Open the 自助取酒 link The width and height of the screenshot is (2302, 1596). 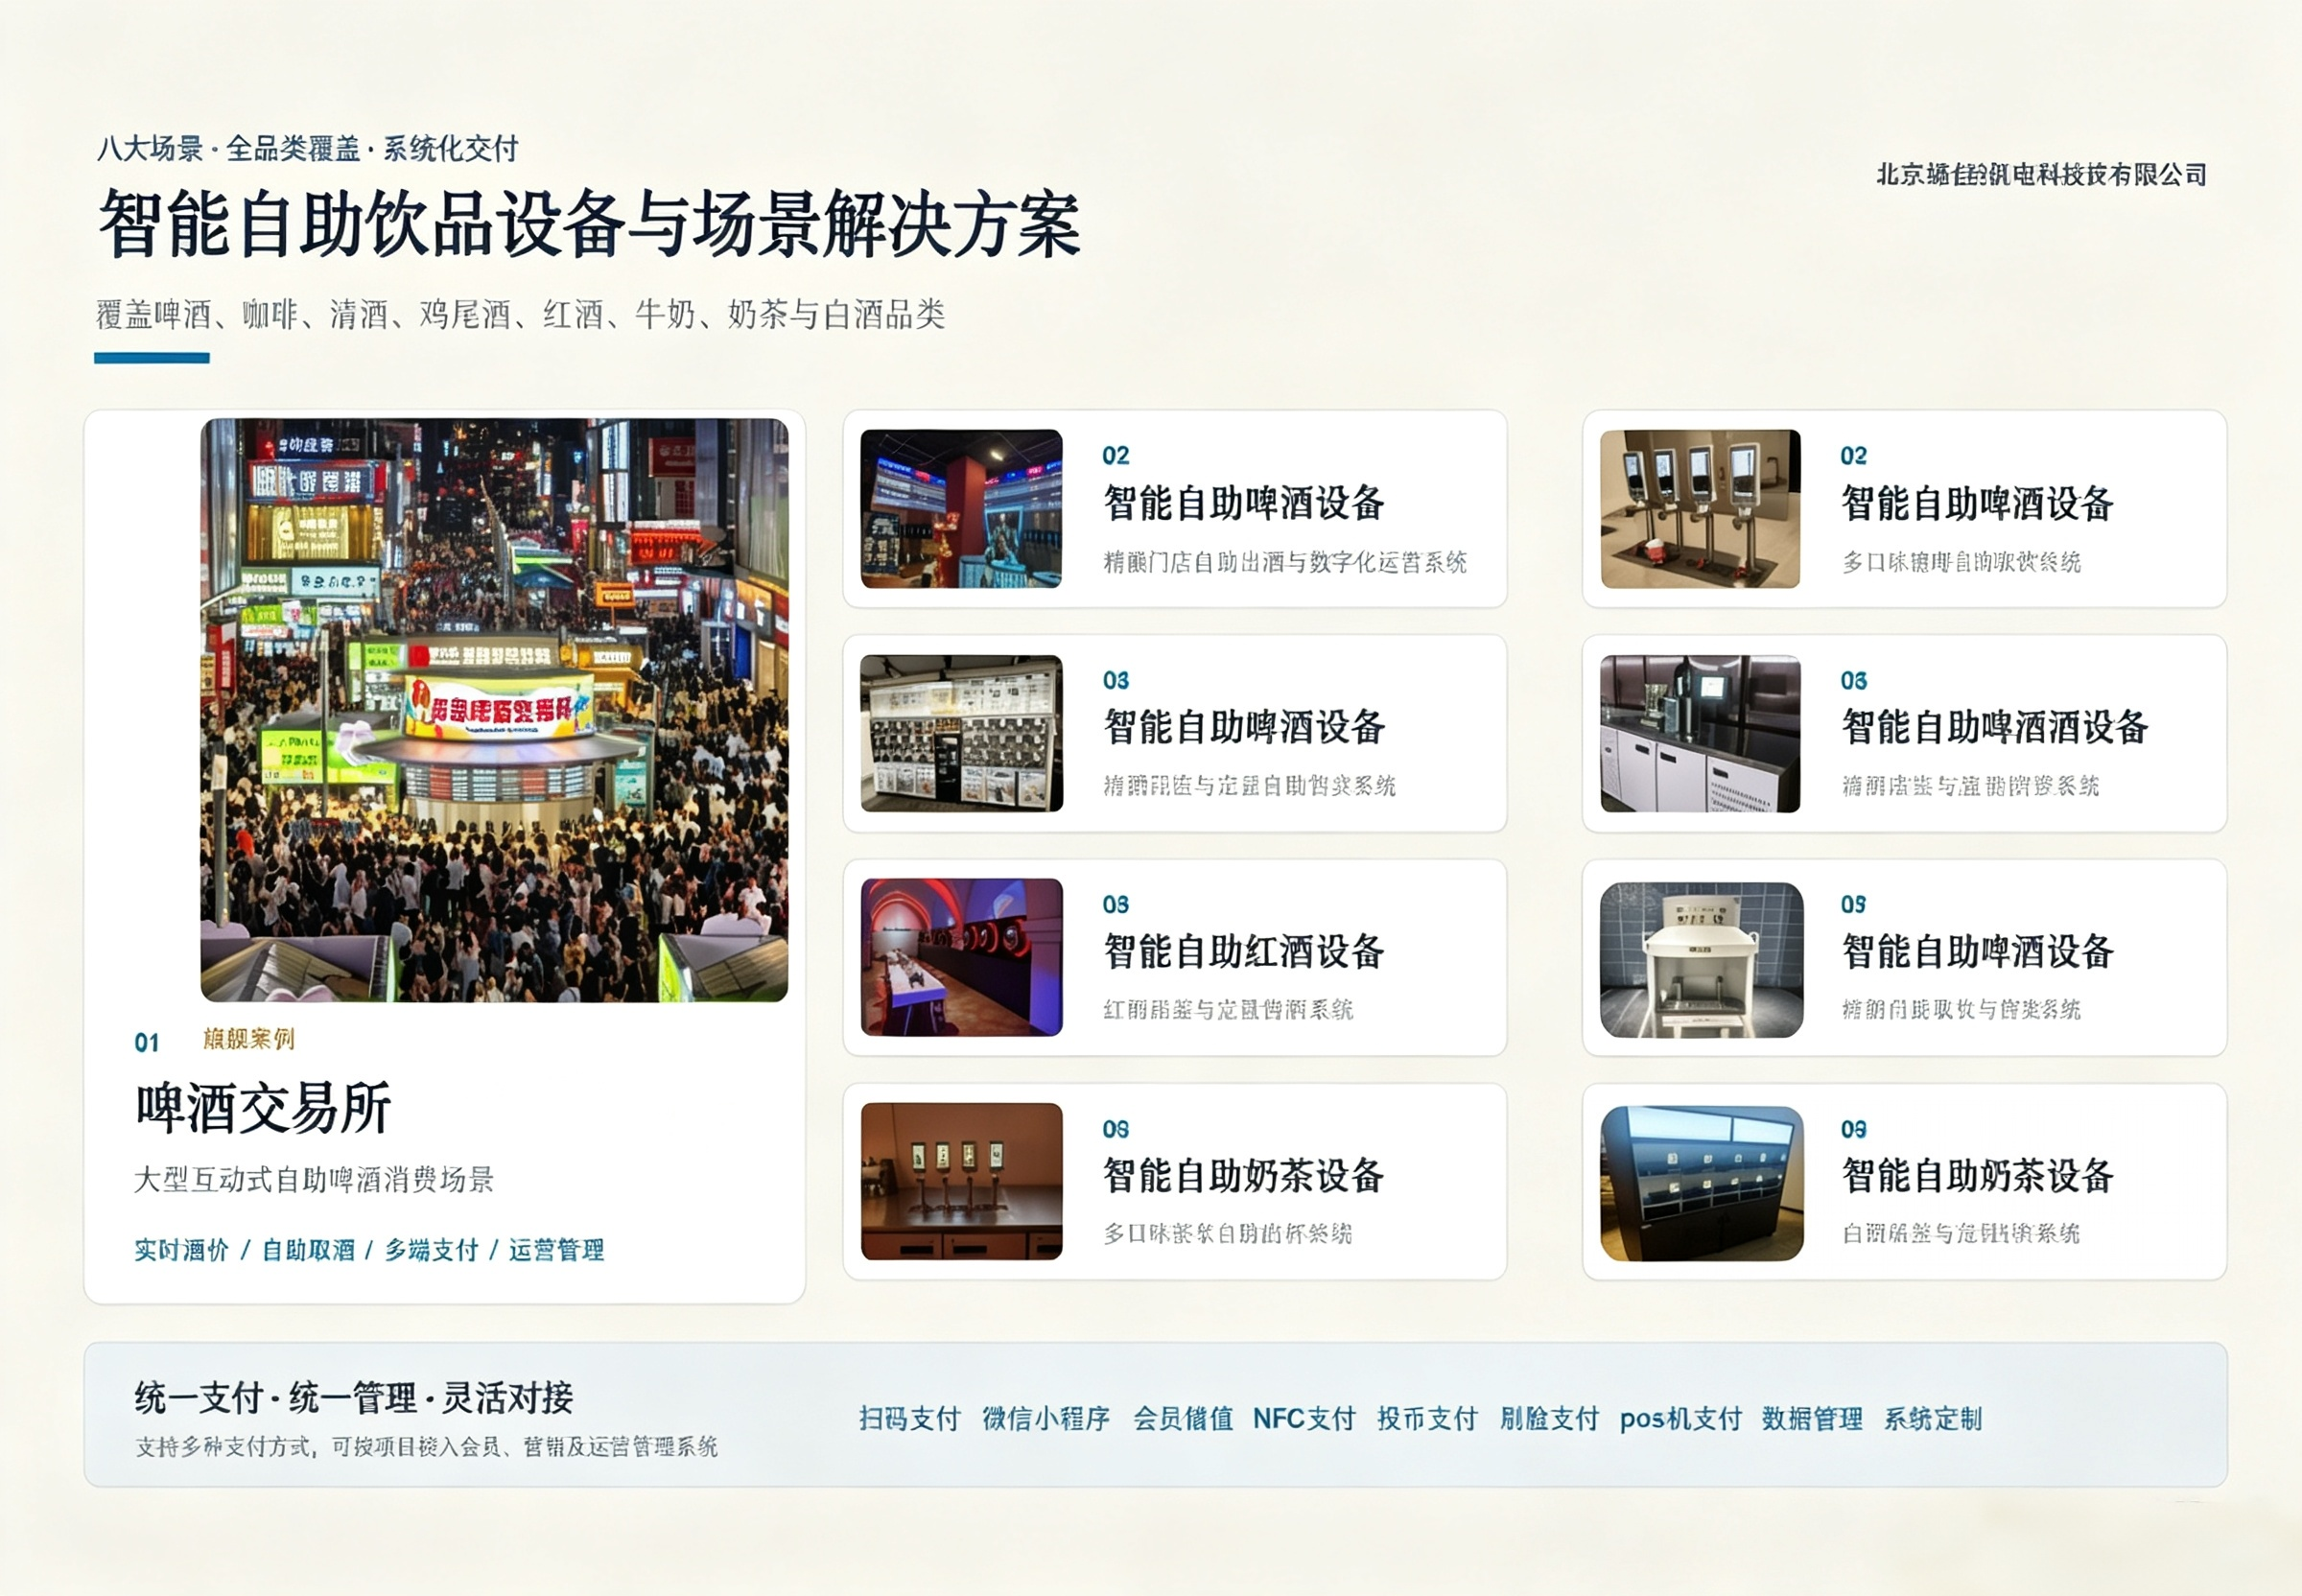tap(308, 1250)
